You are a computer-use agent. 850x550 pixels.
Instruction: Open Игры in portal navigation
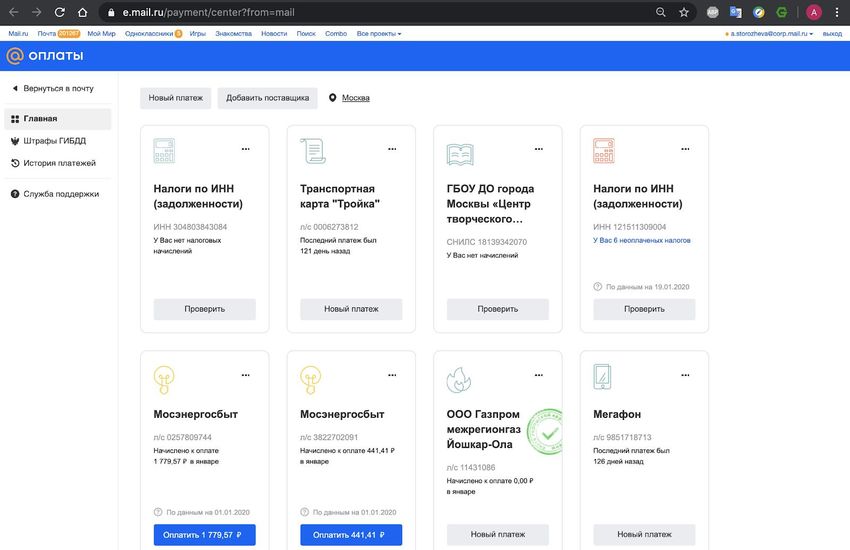(x=197, y=34)
